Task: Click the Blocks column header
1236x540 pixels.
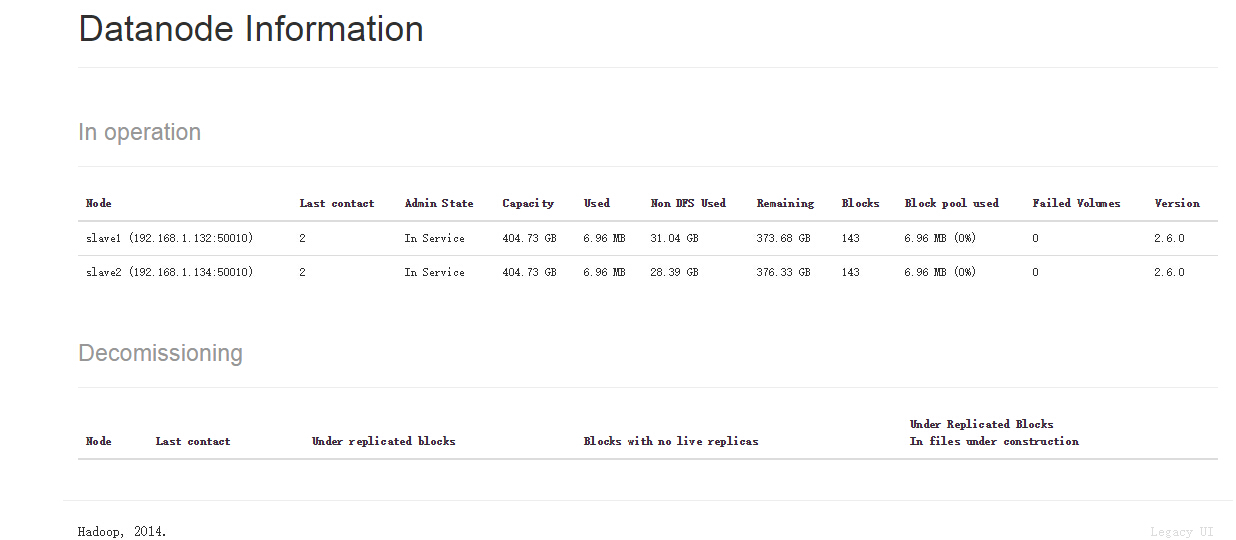Action: tap(861, 203)
